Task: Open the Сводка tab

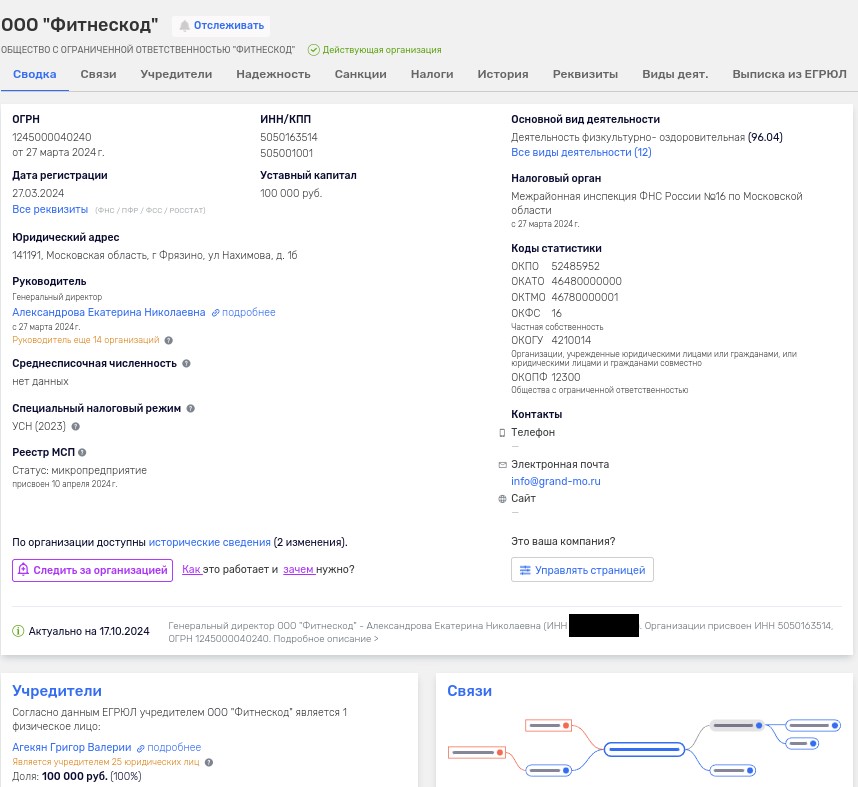Action: tap(34, 74)
